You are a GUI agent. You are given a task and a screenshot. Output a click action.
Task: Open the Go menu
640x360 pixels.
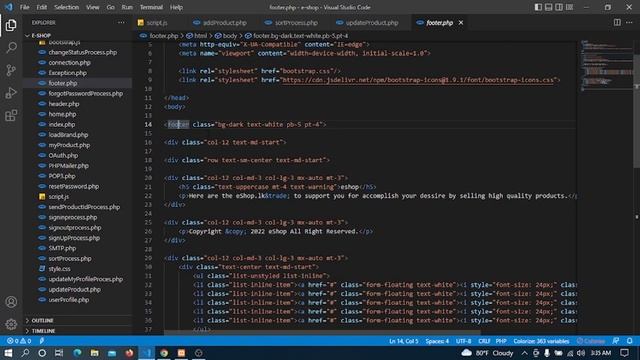110,7
